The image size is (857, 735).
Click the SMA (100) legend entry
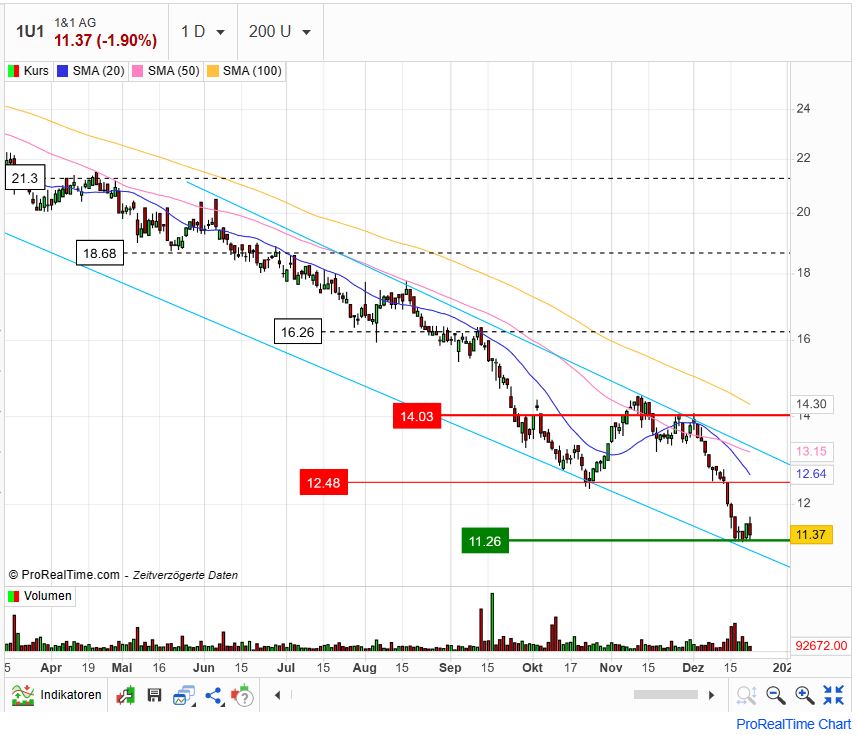245,70
